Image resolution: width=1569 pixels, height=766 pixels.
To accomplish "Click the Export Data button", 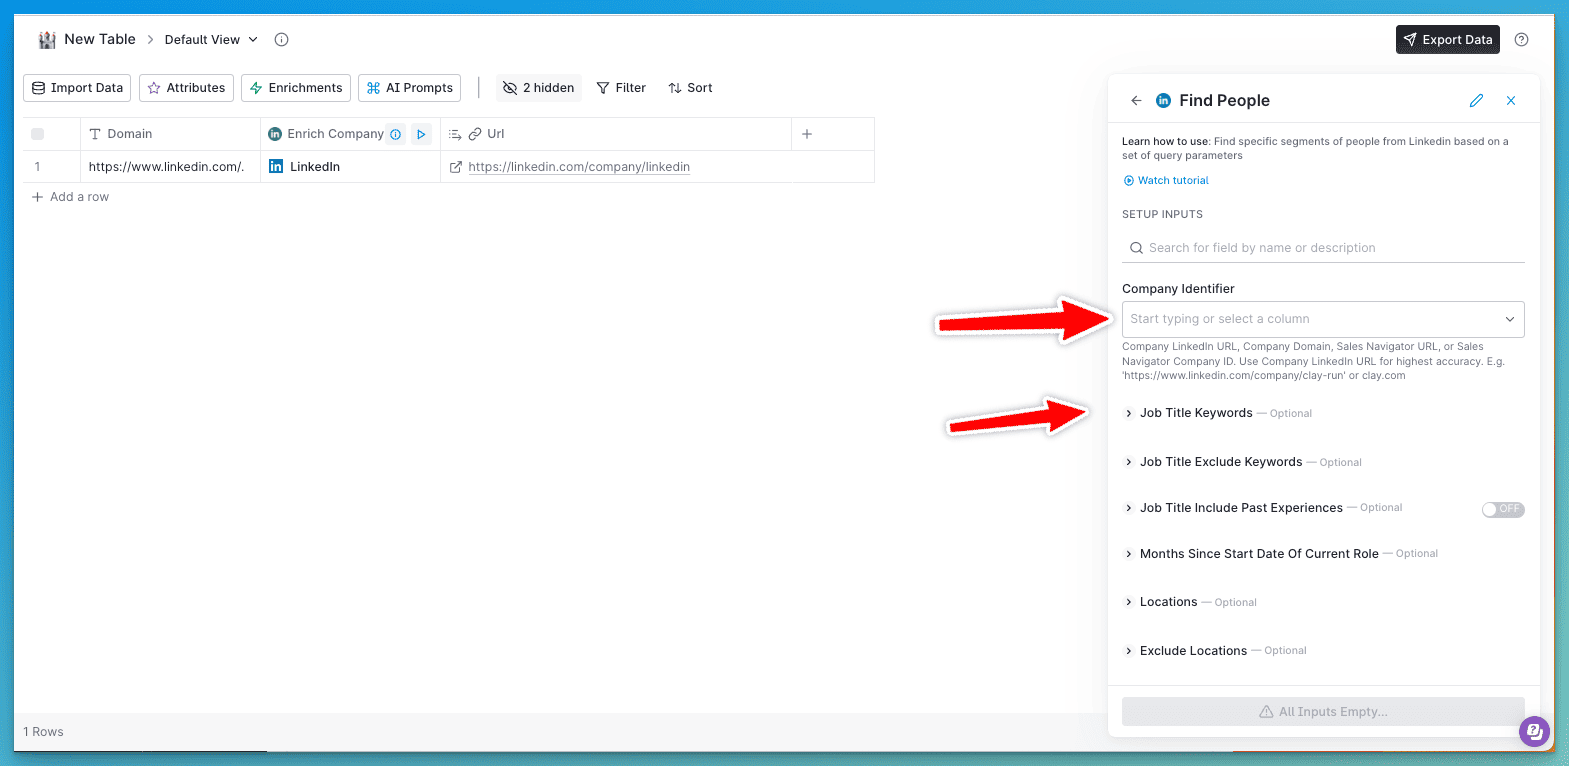I will point(1447,40).
